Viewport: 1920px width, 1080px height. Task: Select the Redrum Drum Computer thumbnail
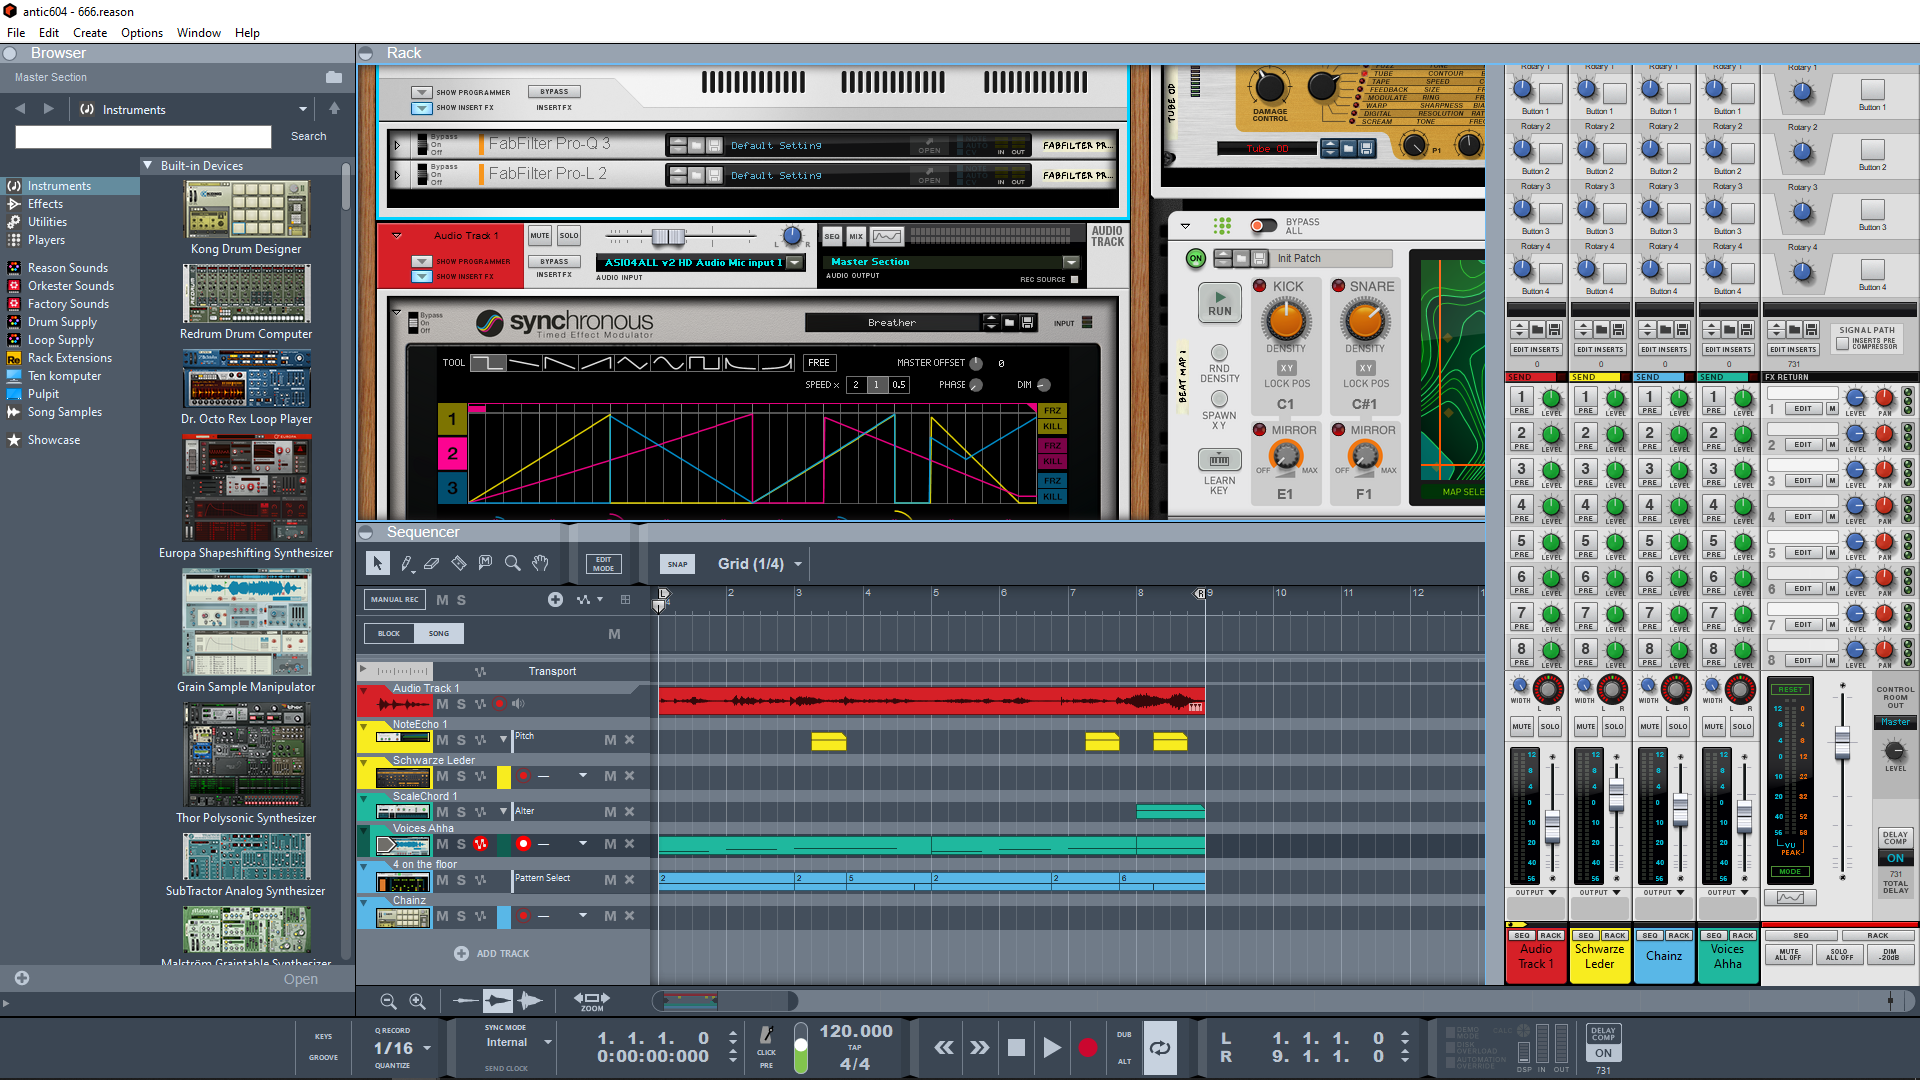246,294
